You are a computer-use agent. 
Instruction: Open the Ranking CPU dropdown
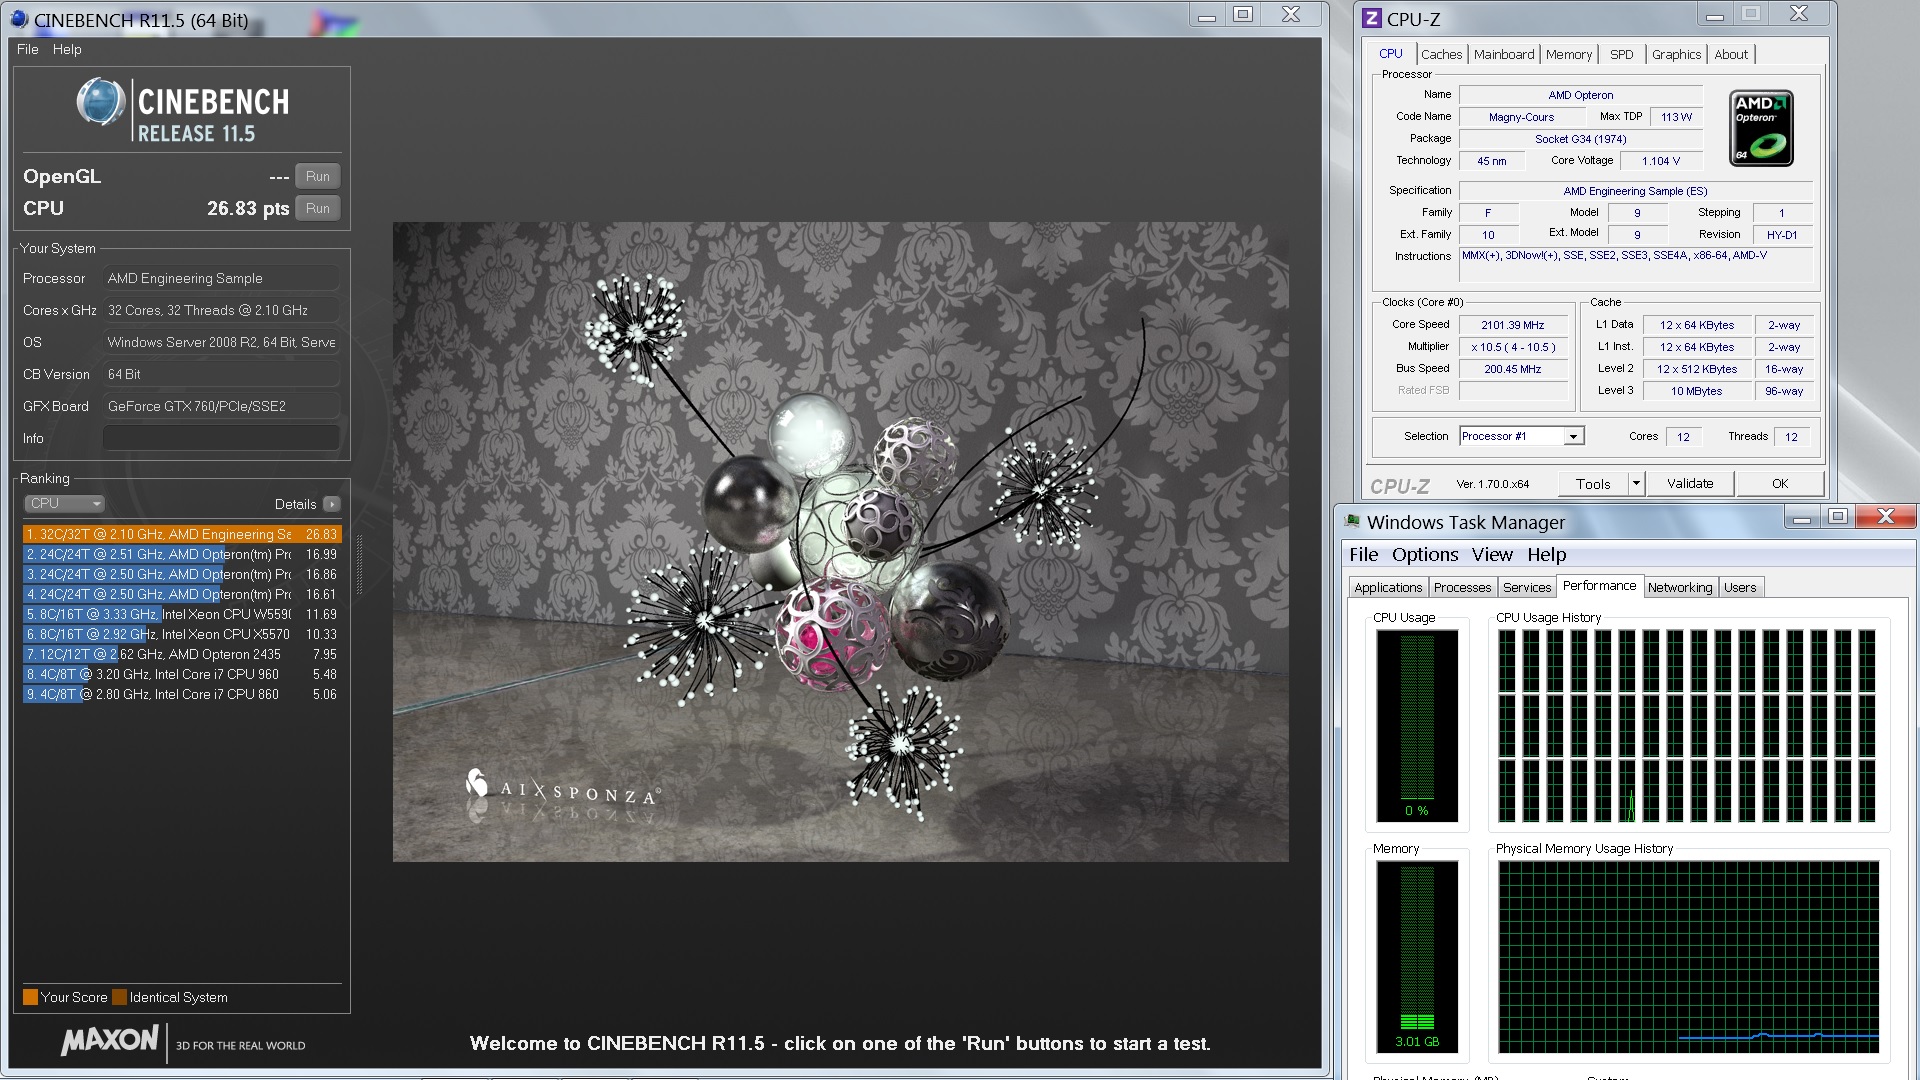(x=64, y=504)
